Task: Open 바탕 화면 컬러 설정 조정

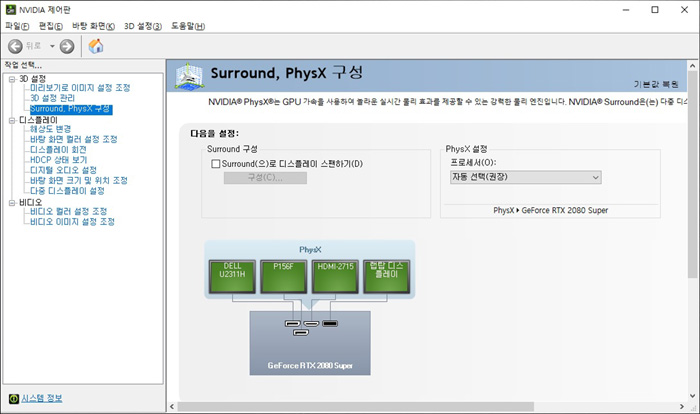Action: point(74,139)
